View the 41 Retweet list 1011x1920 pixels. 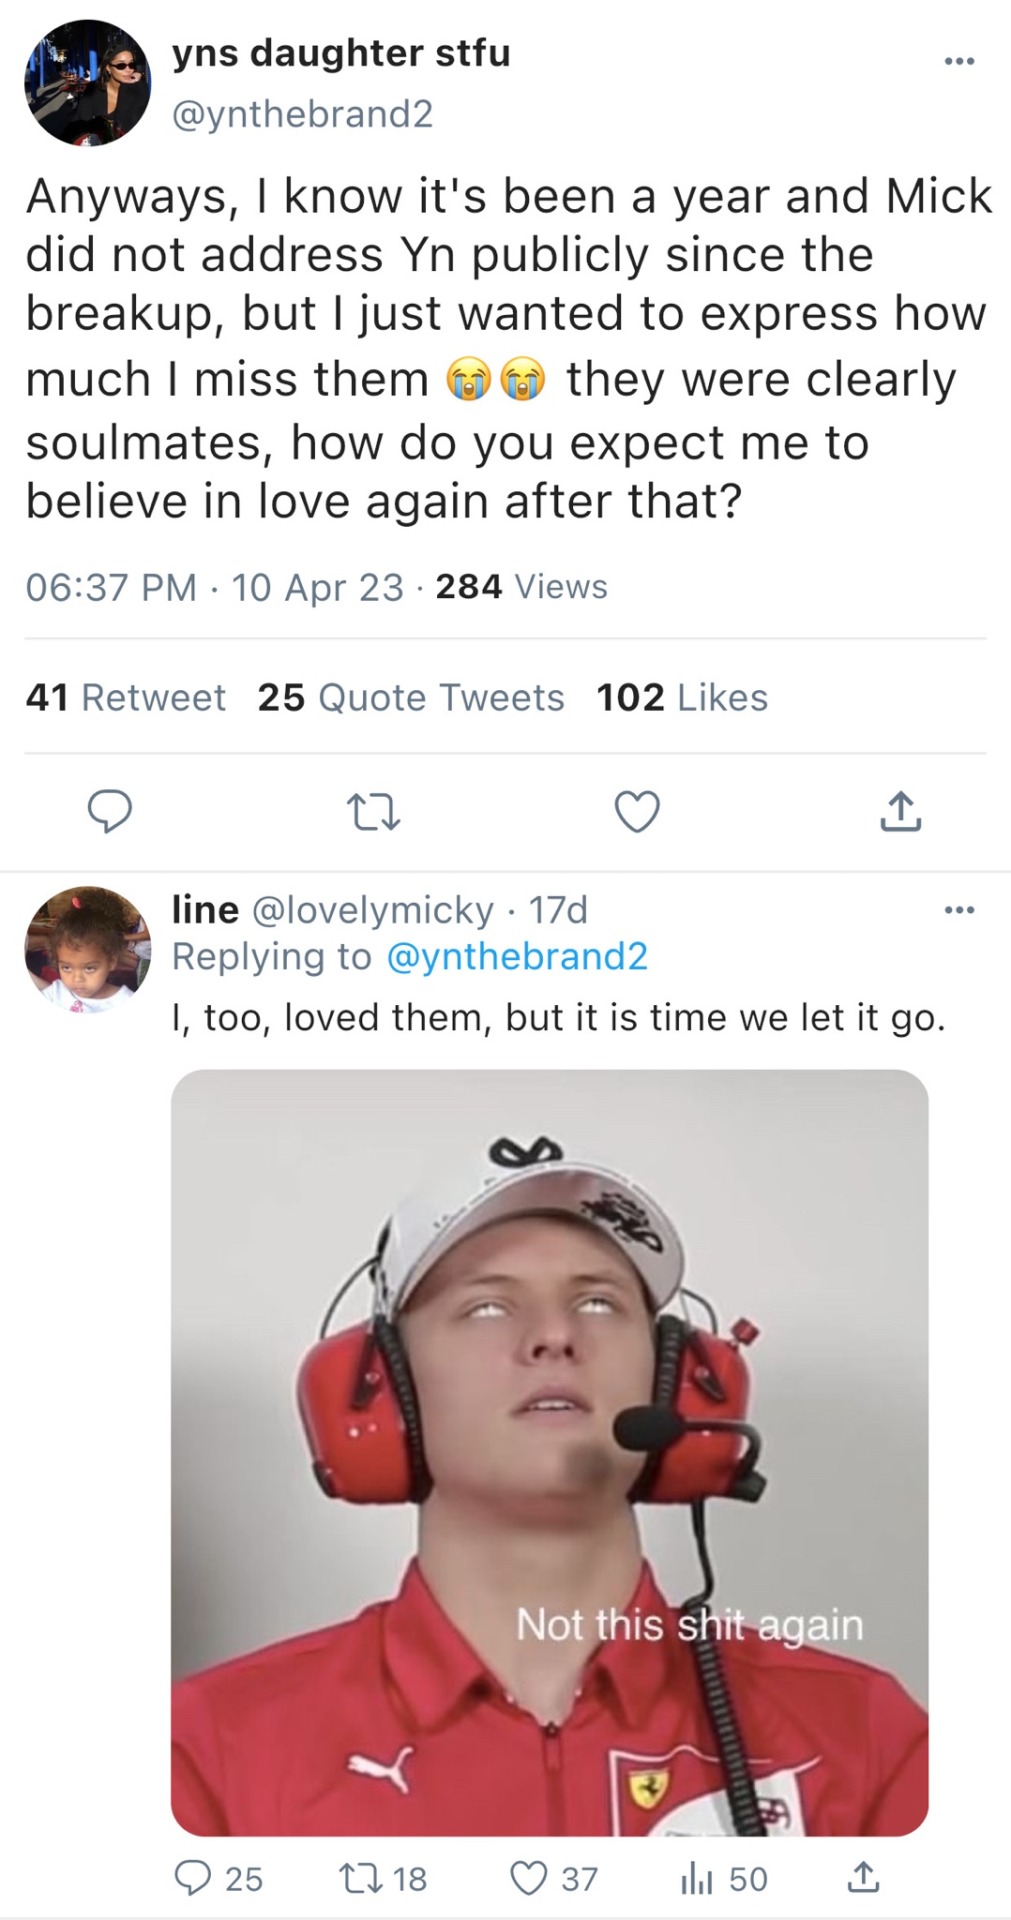(126, 697)
